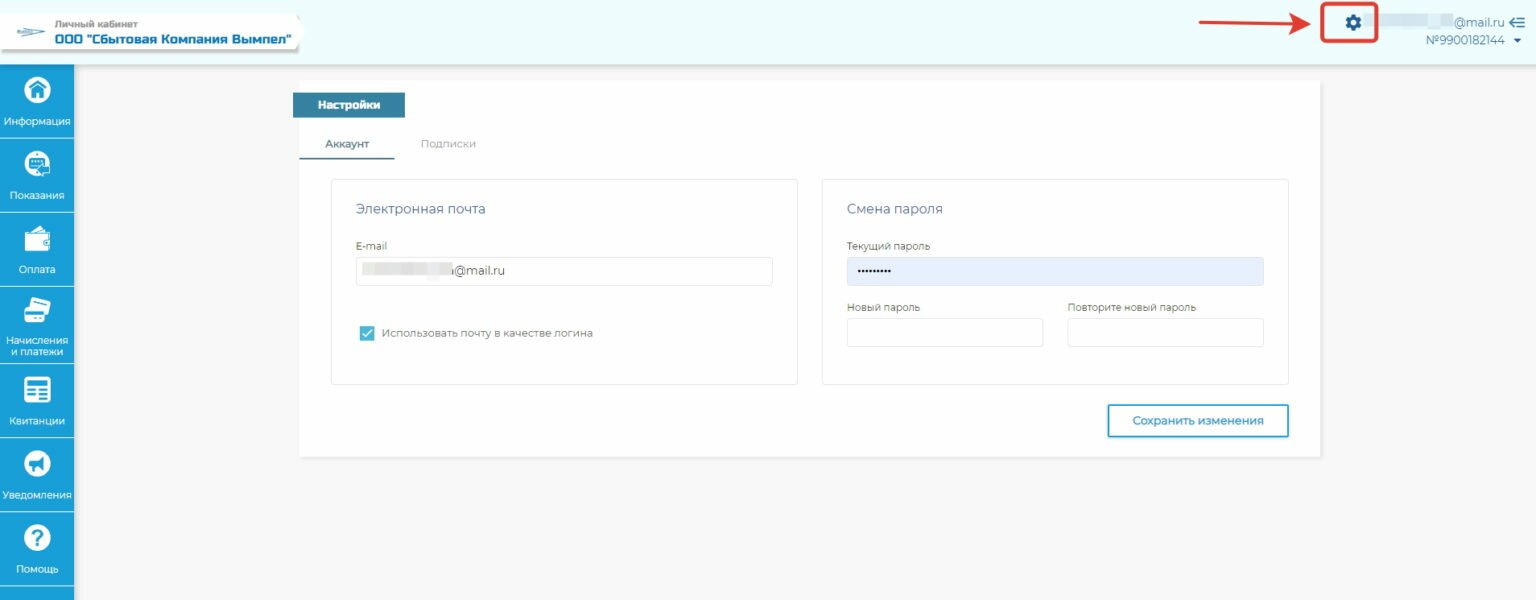Click the Текущий пароль password field
Image resolution: width=1536 pixels, height=600 pixels.
[1054, 271]
